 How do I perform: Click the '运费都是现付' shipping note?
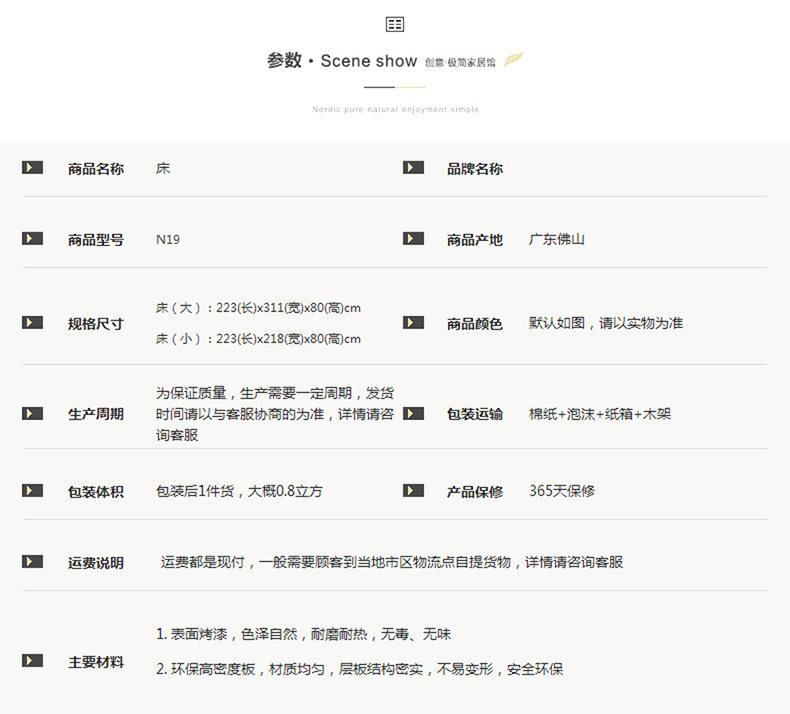pos(392,562)
